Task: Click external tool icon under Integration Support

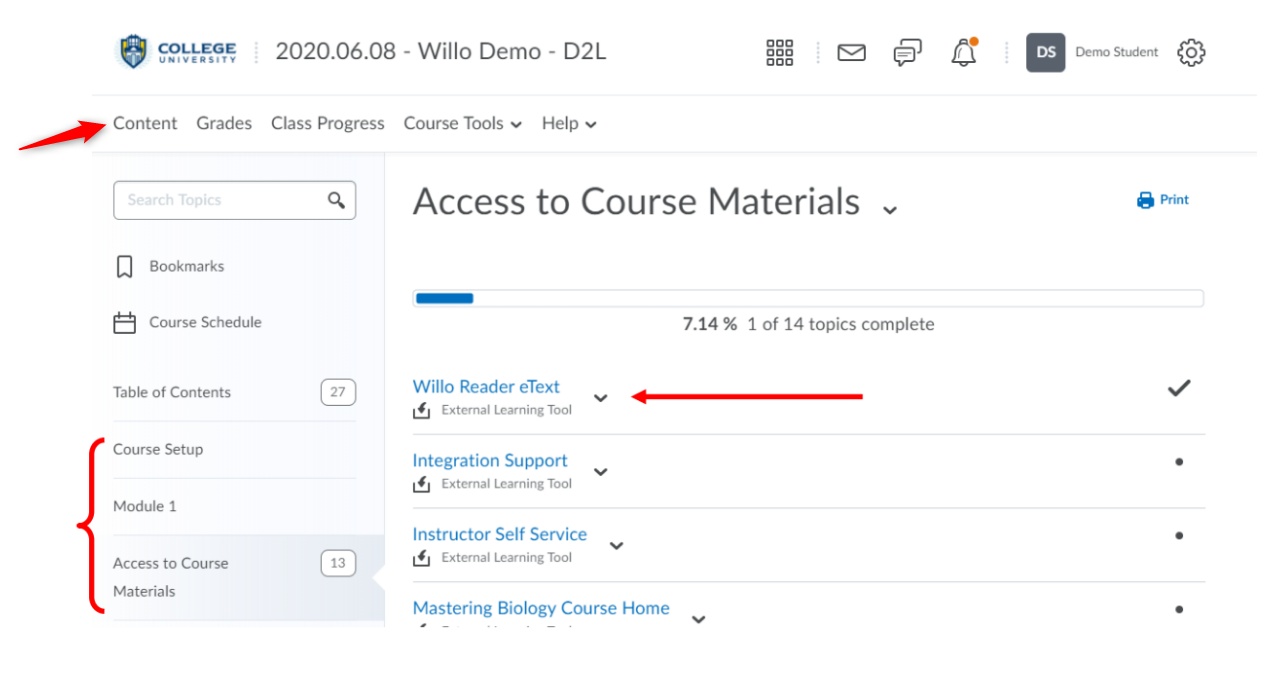Action: (421, 484)
